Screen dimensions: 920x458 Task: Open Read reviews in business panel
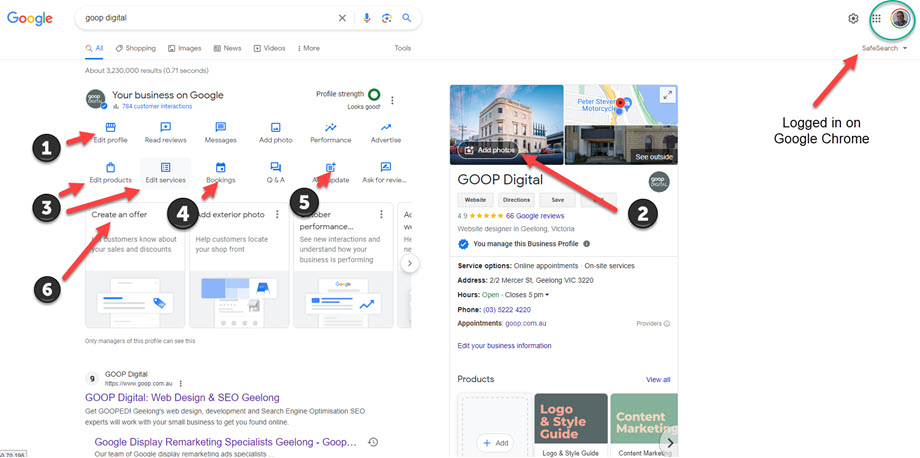pos(165,128)
